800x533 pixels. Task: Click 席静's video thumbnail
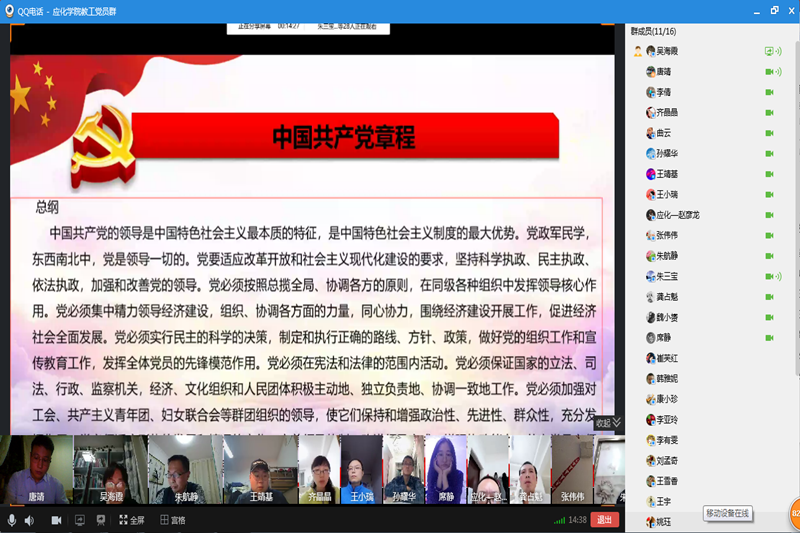tap(446, 468)
